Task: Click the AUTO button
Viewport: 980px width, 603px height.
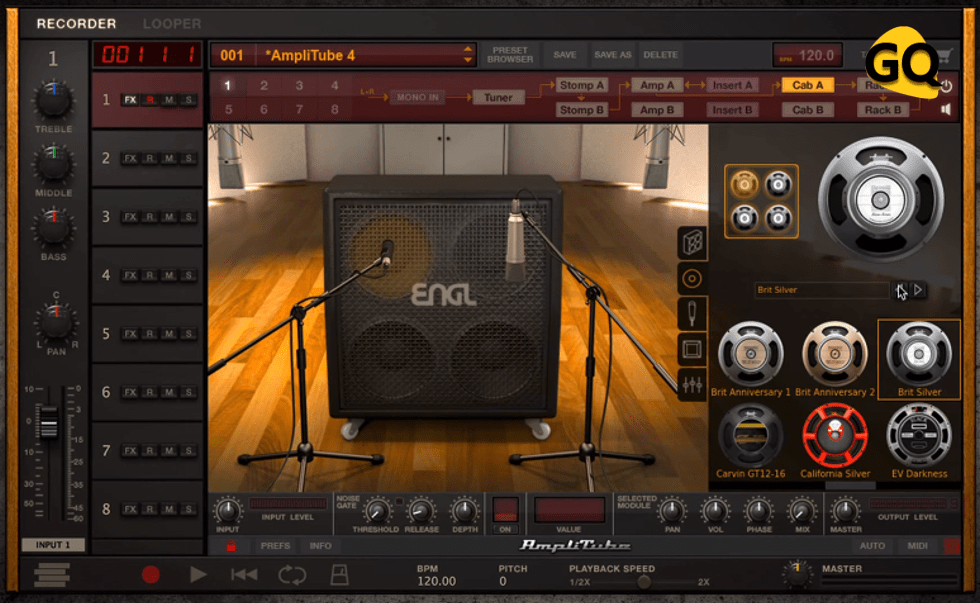Action: click(872, 546)
